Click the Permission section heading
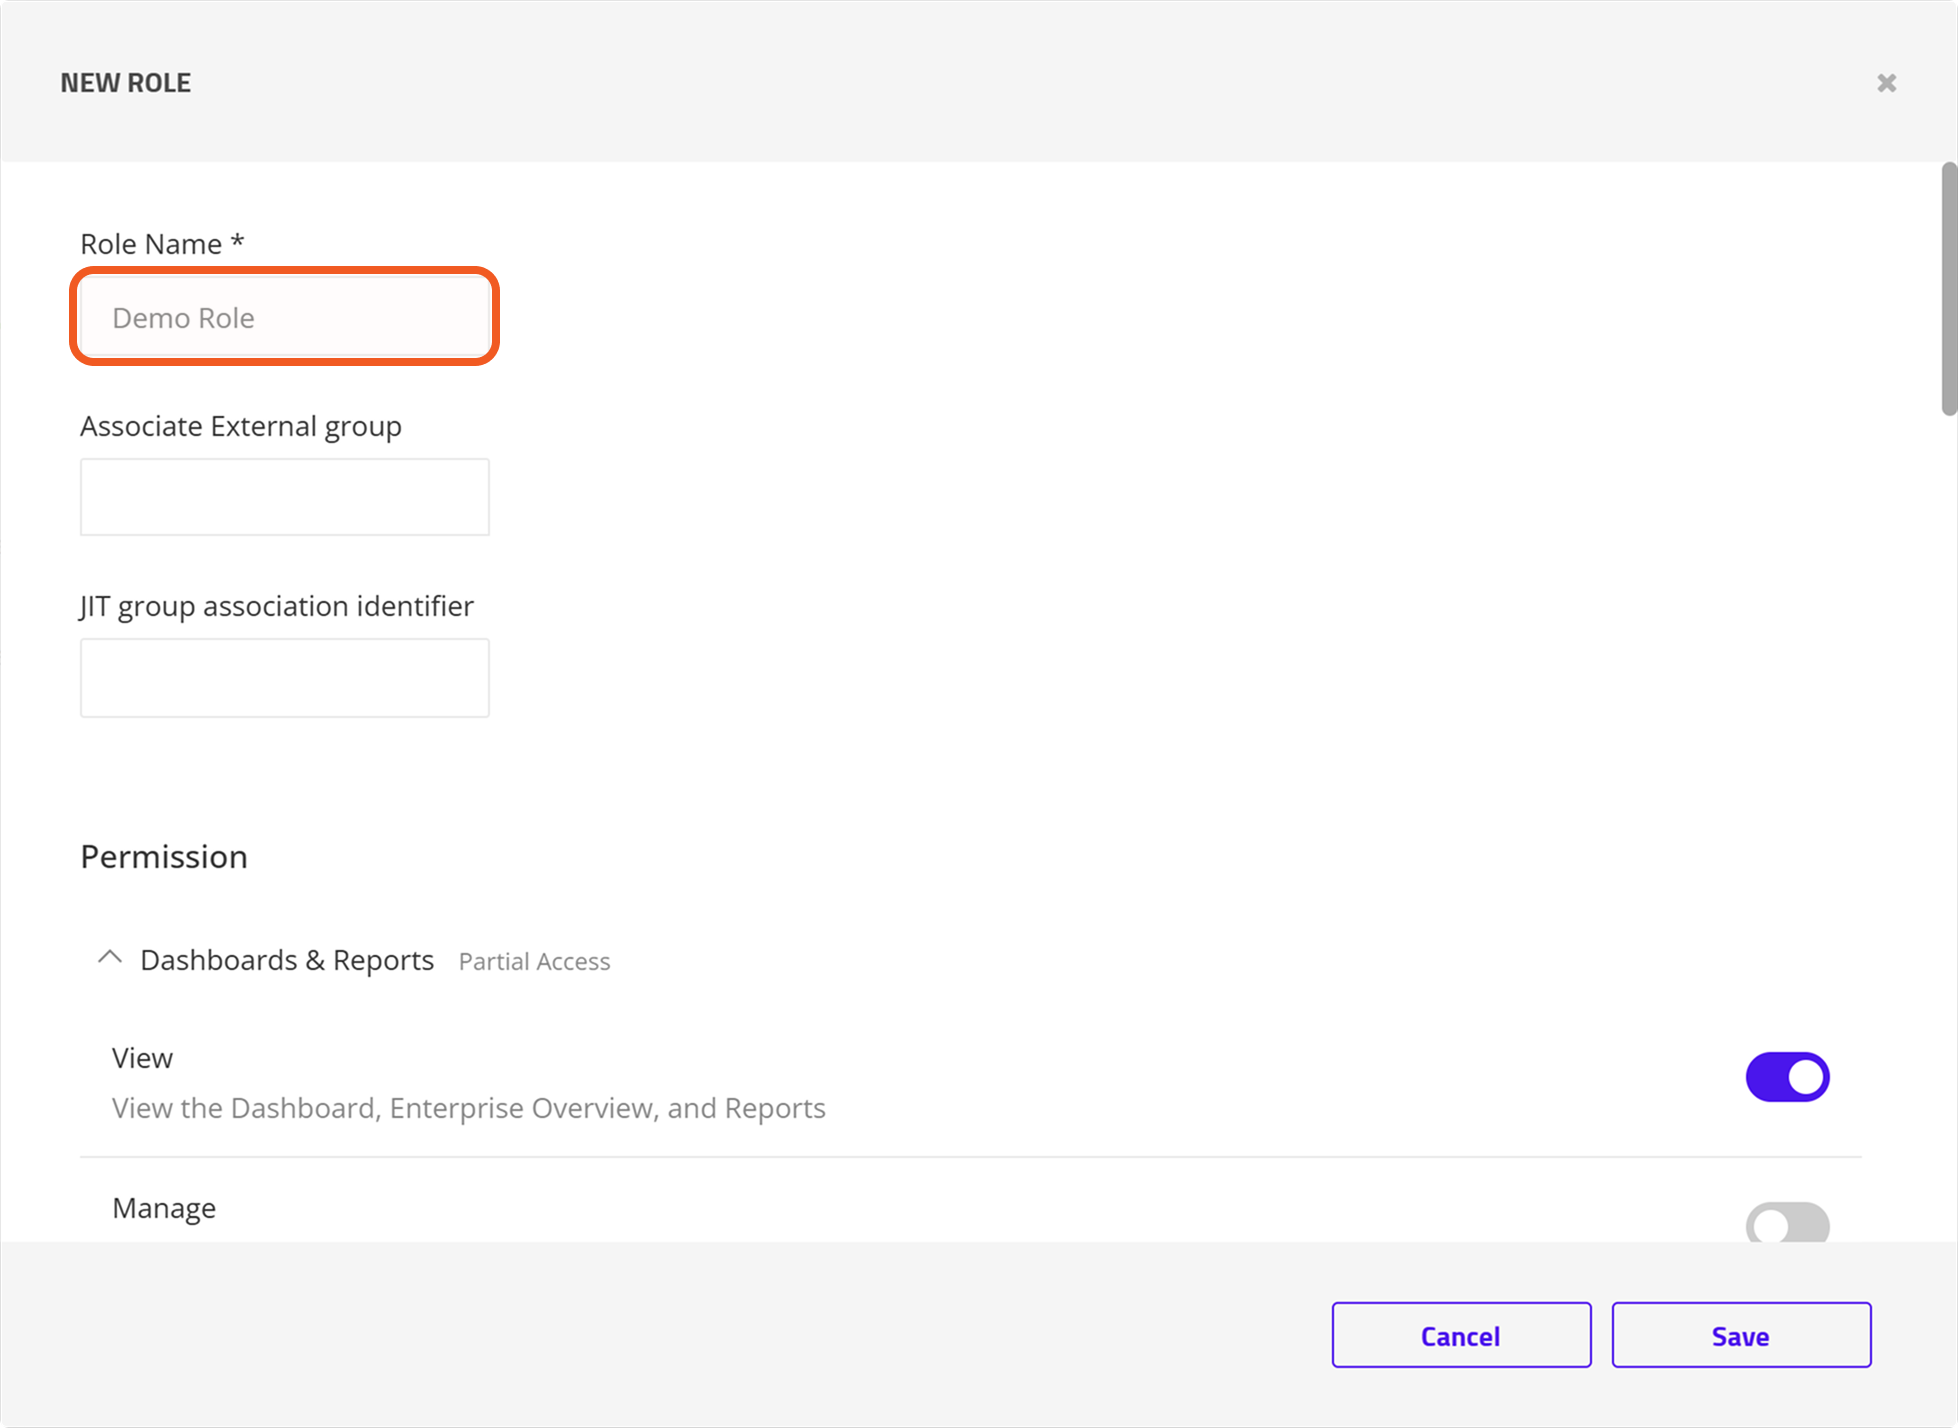The width and height of the screenshot is (1958, 1428). click(x=164, y=857)
